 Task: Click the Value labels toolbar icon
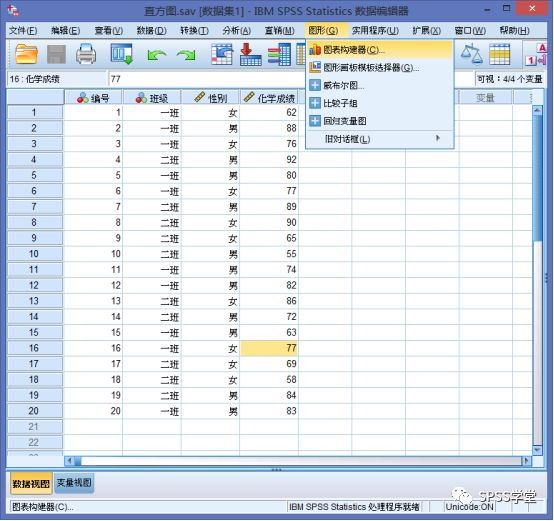(537, 54)
